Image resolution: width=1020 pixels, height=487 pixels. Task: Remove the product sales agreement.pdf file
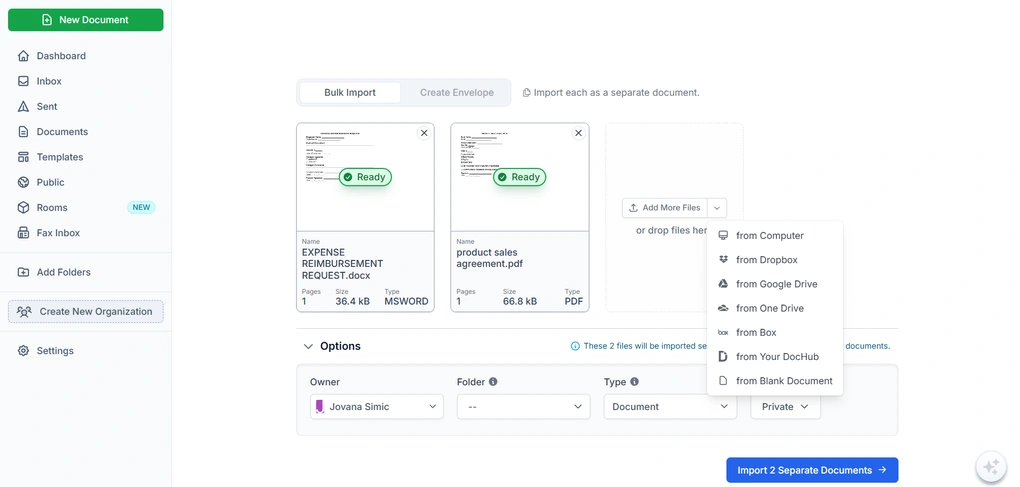pos(578,133)
